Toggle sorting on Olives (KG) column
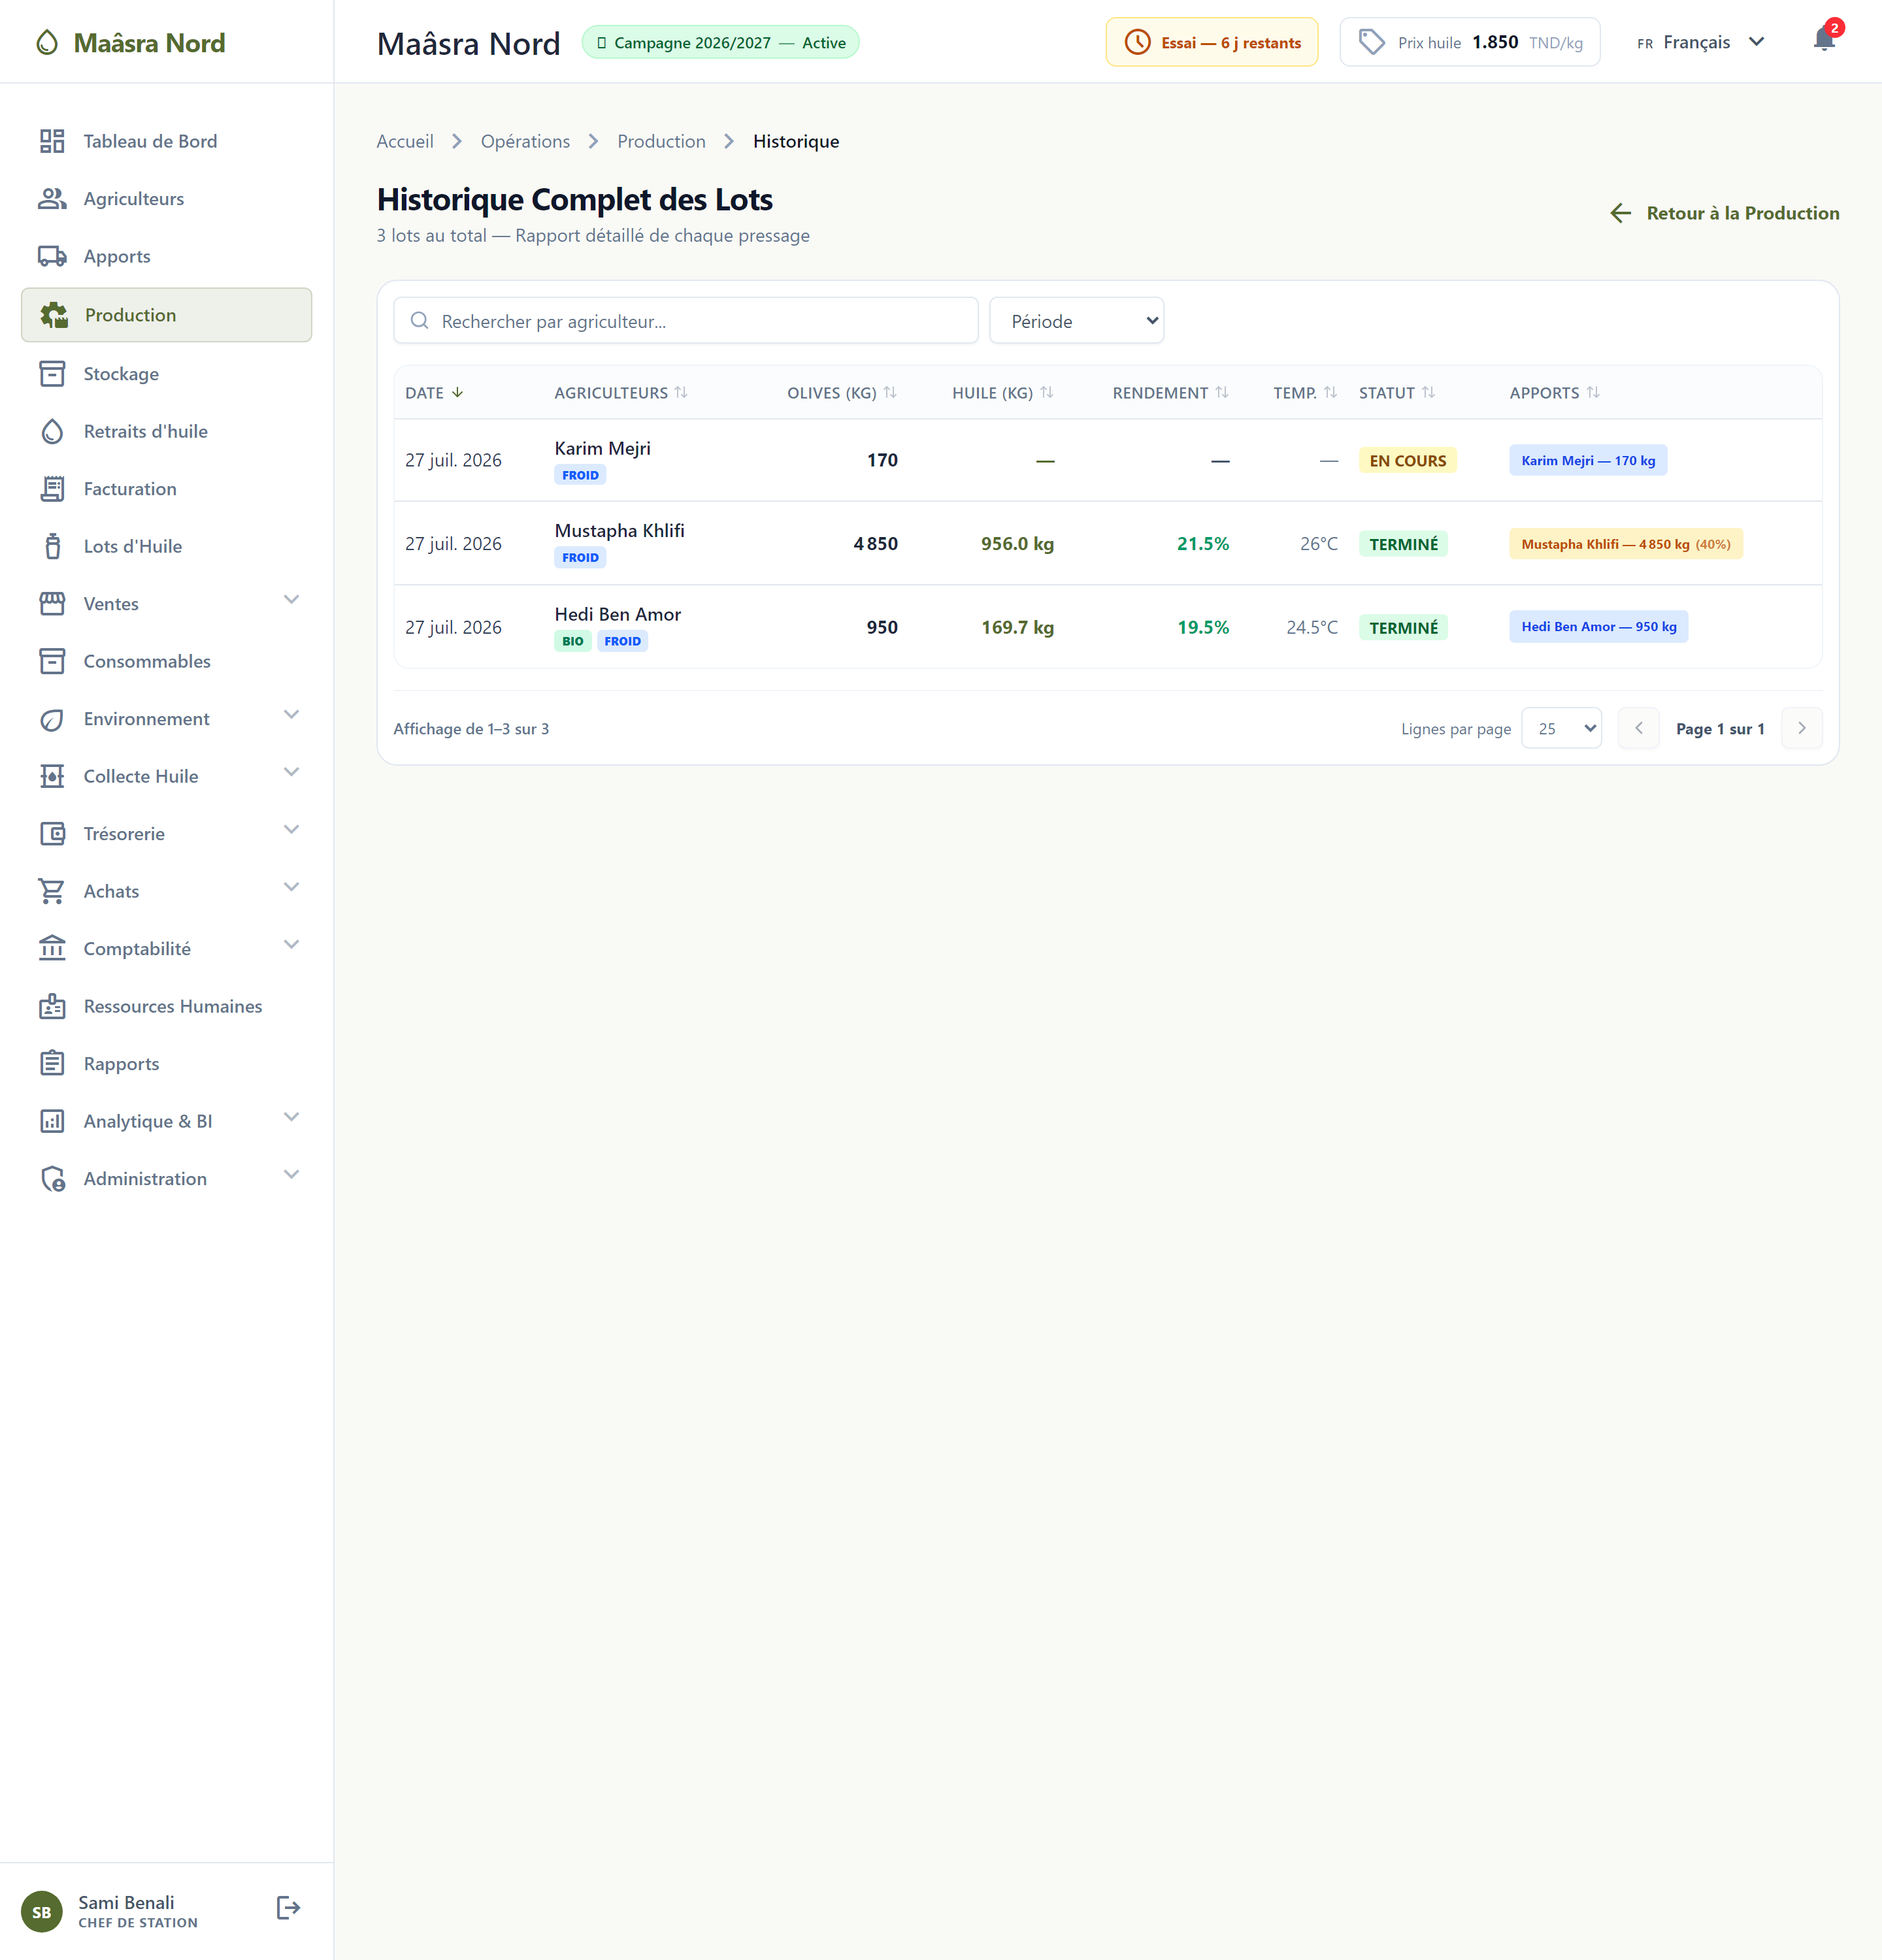The image size is (1882, 1960). coord(842,393)
